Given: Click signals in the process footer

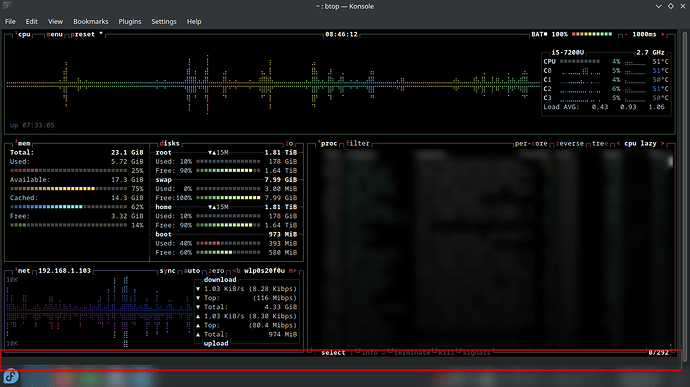Looking at the screenshot, I should (476, 353).
